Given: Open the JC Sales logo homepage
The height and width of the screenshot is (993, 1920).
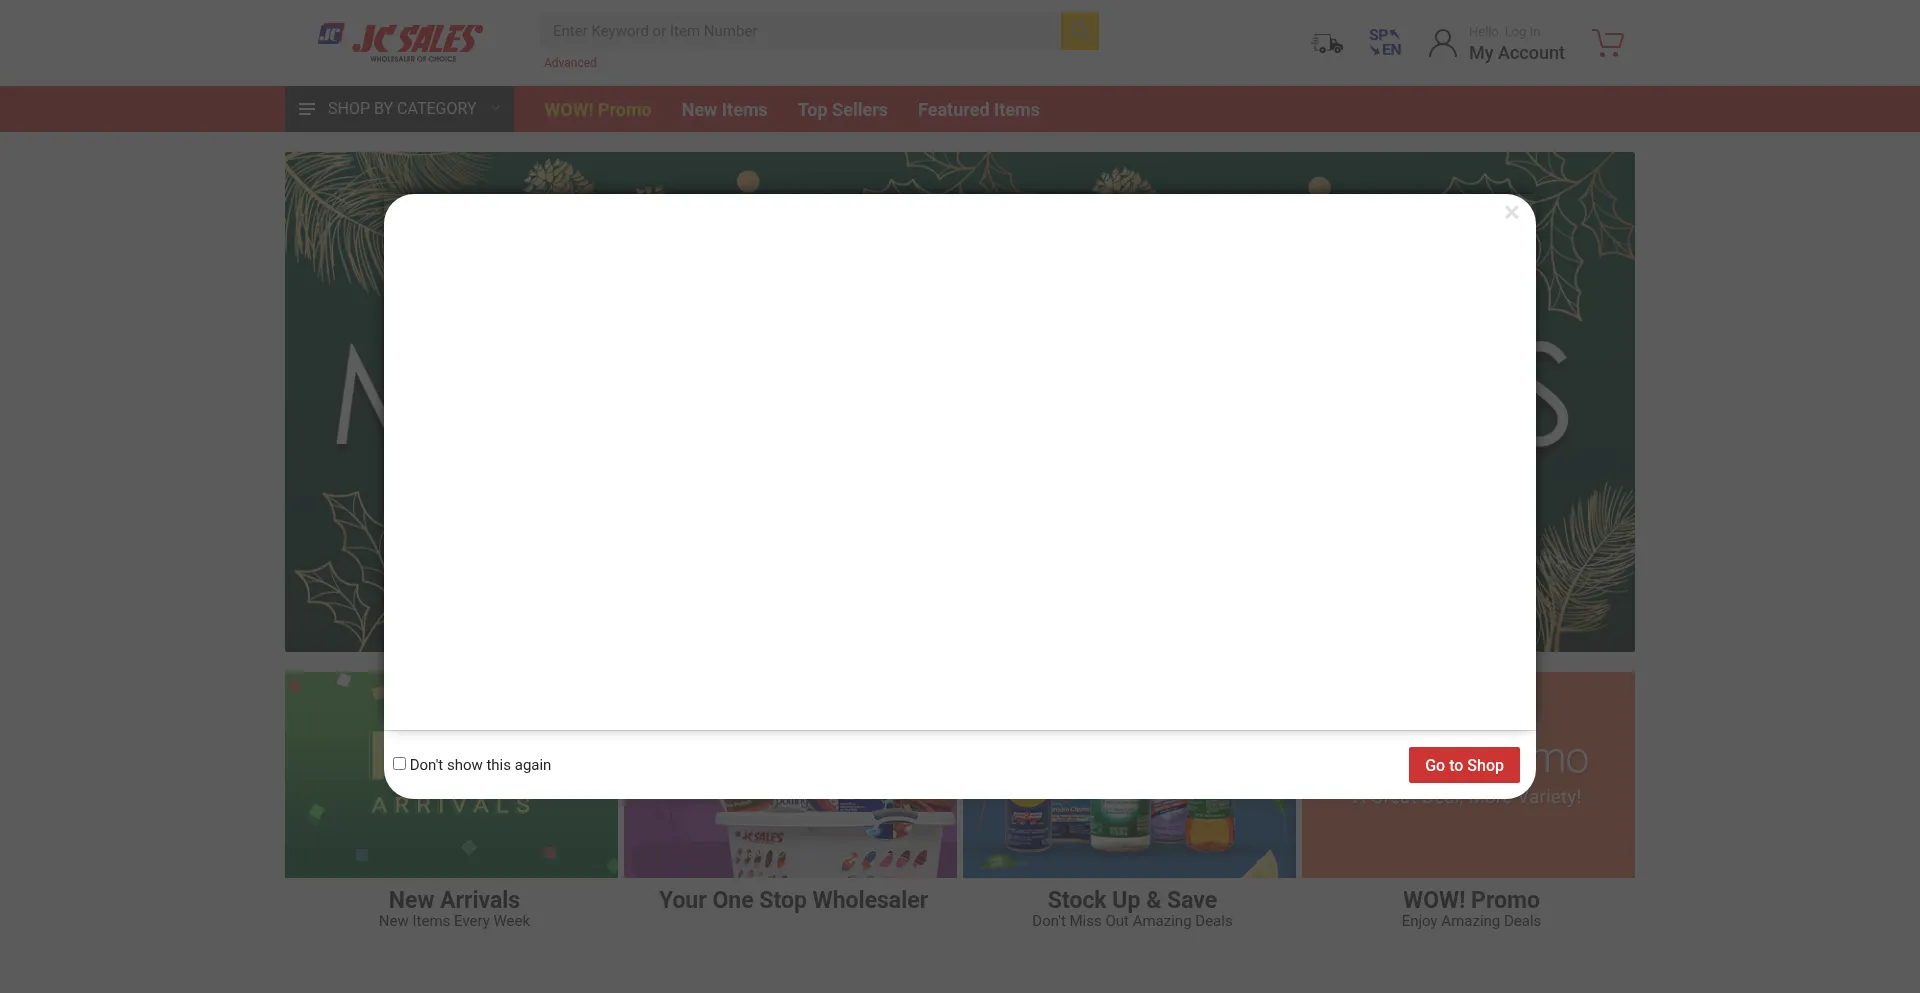Looking at the screenshot, I should tap(401, 42).
